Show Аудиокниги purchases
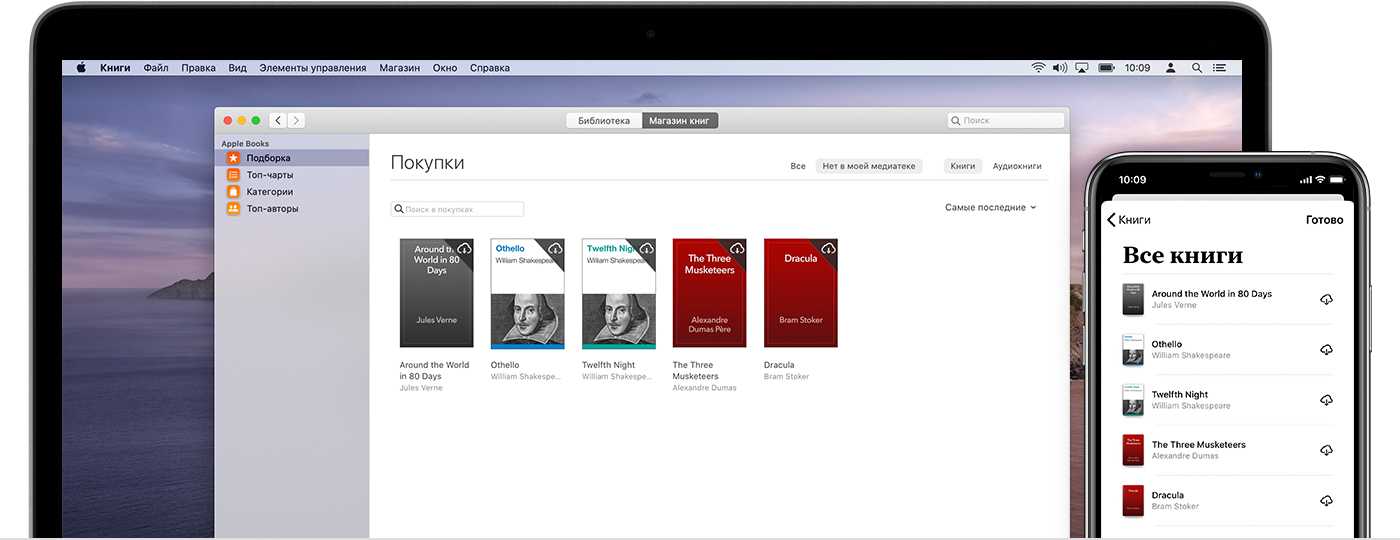 coord(1016,166)
